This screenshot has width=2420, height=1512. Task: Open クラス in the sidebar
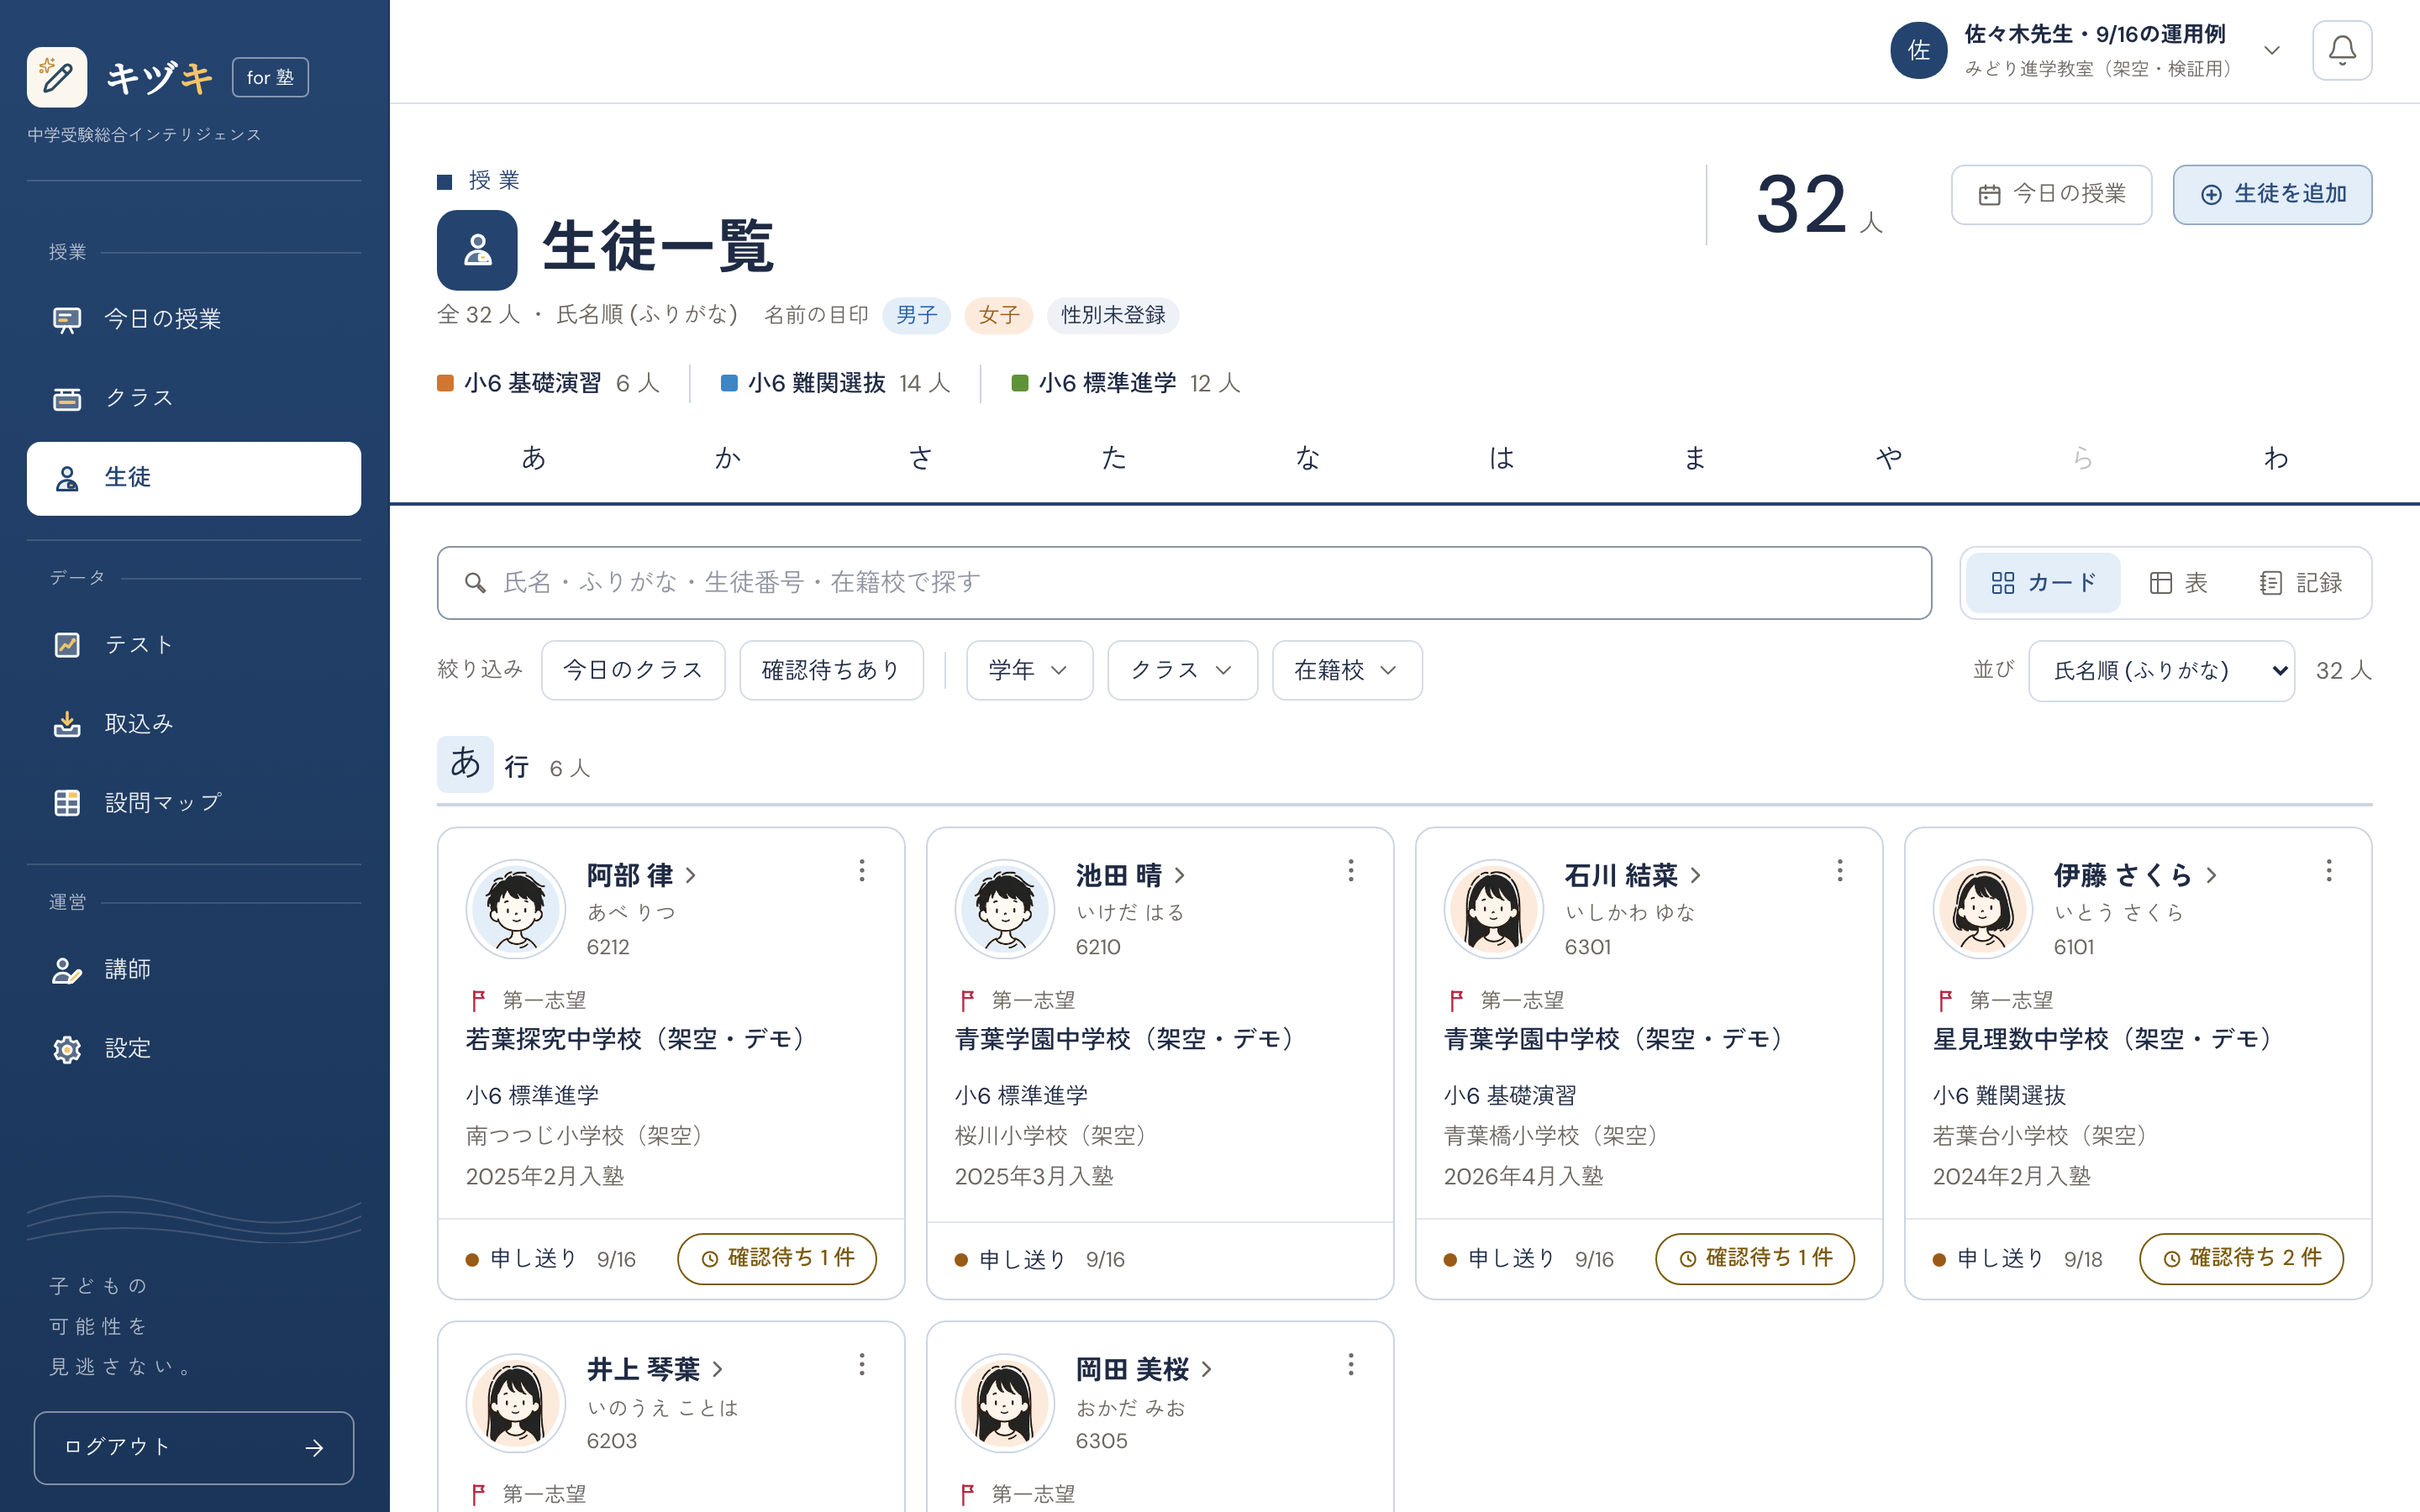click(194, 398)
